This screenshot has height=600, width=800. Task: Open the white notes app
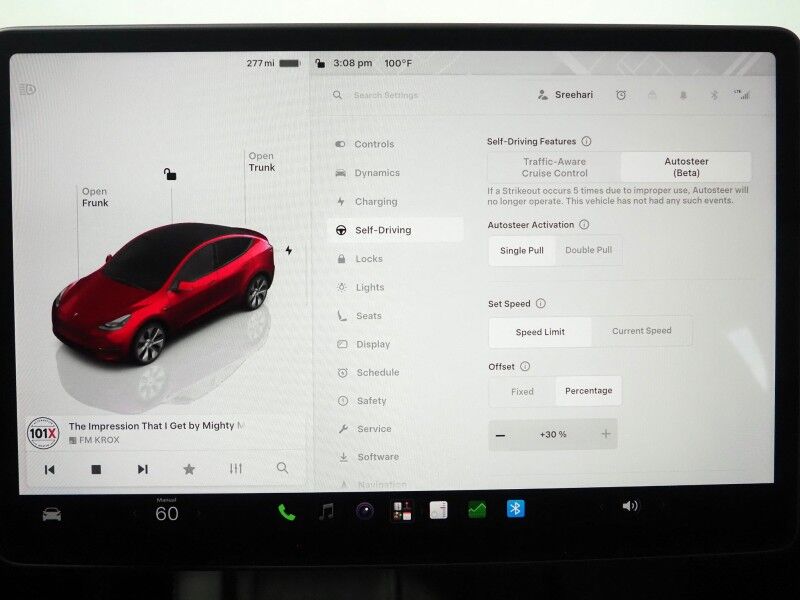coord(438,510)
